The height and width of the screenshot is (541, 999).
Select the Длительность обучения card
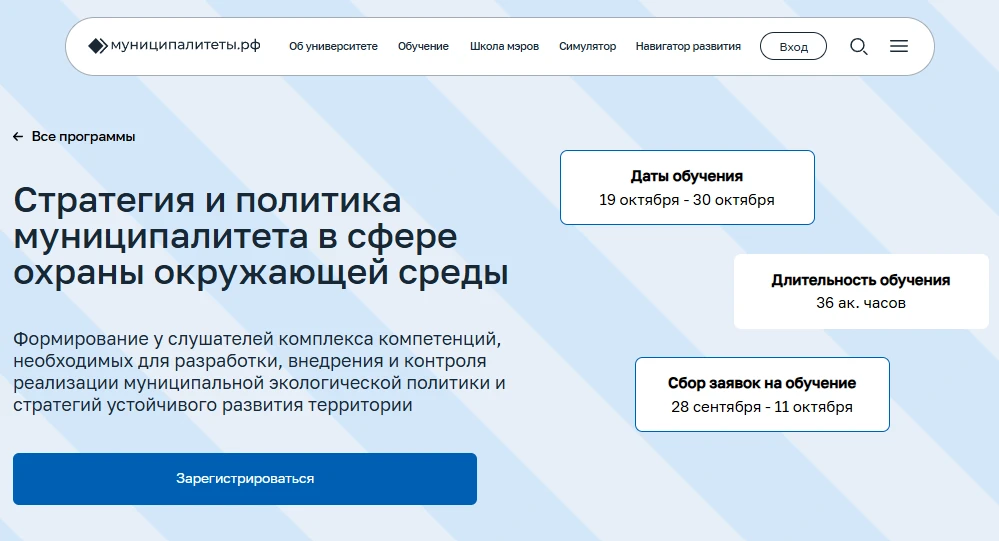point(861,291)
